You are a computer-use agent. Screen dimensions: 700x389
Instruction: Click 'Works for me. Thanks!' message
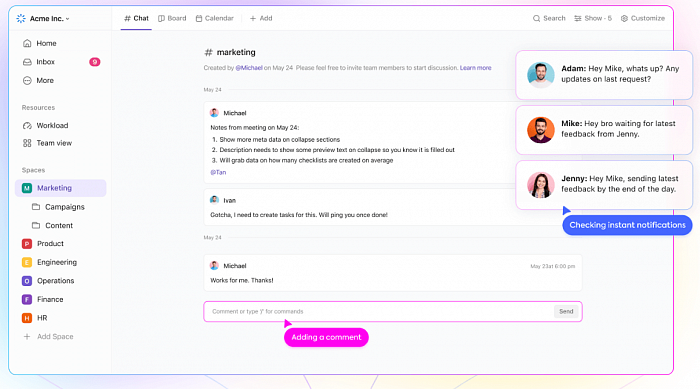pyautogui.click(x=242, y=280)
